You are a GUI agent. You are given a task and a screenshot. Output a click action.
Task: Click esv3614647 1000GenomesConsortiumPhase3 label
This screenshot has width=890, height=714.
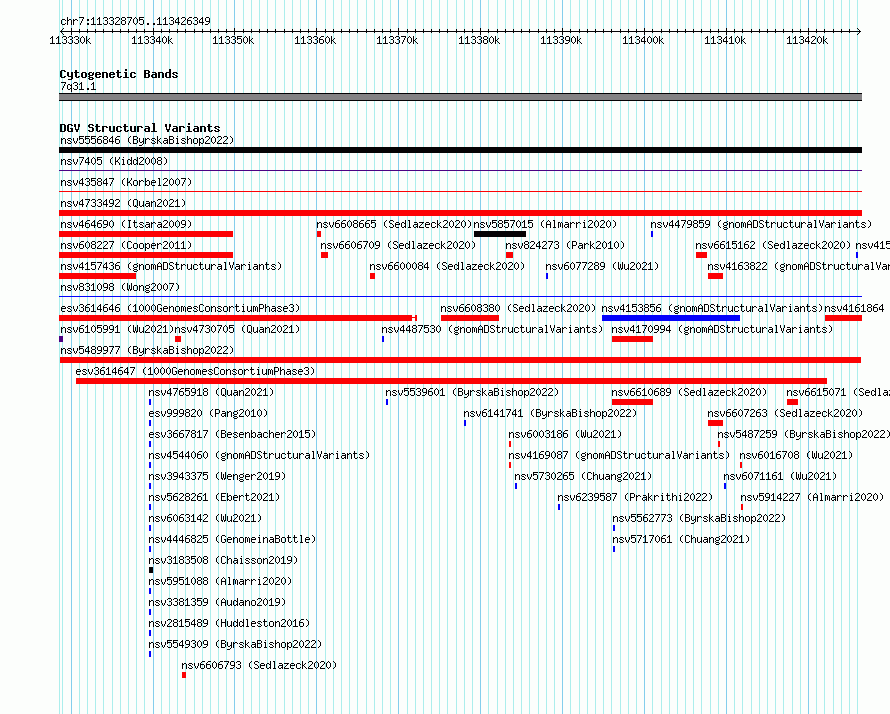195,371
